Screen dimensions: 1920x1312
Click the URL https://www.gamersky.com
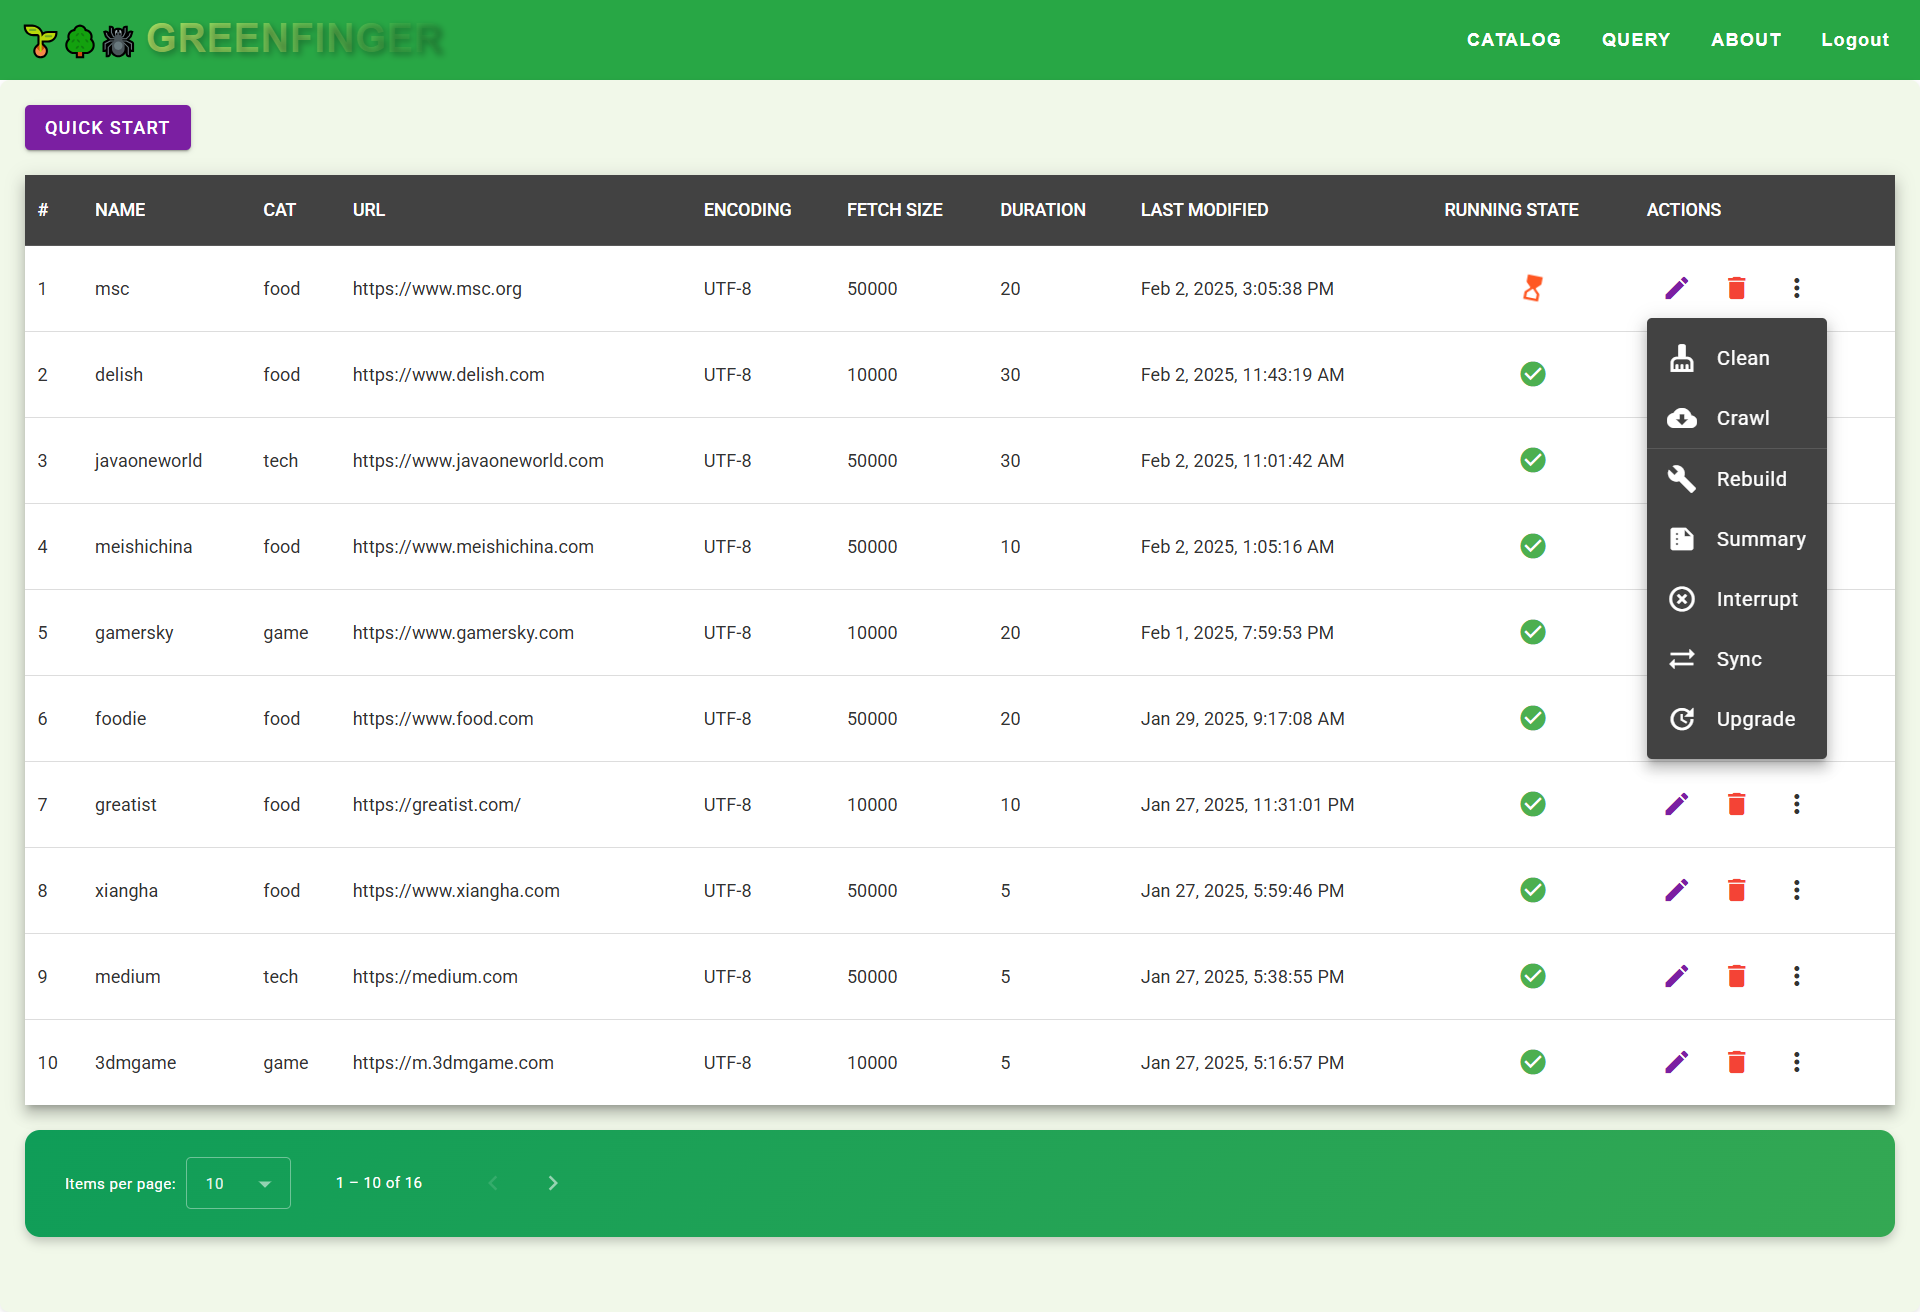pos(463,633)
